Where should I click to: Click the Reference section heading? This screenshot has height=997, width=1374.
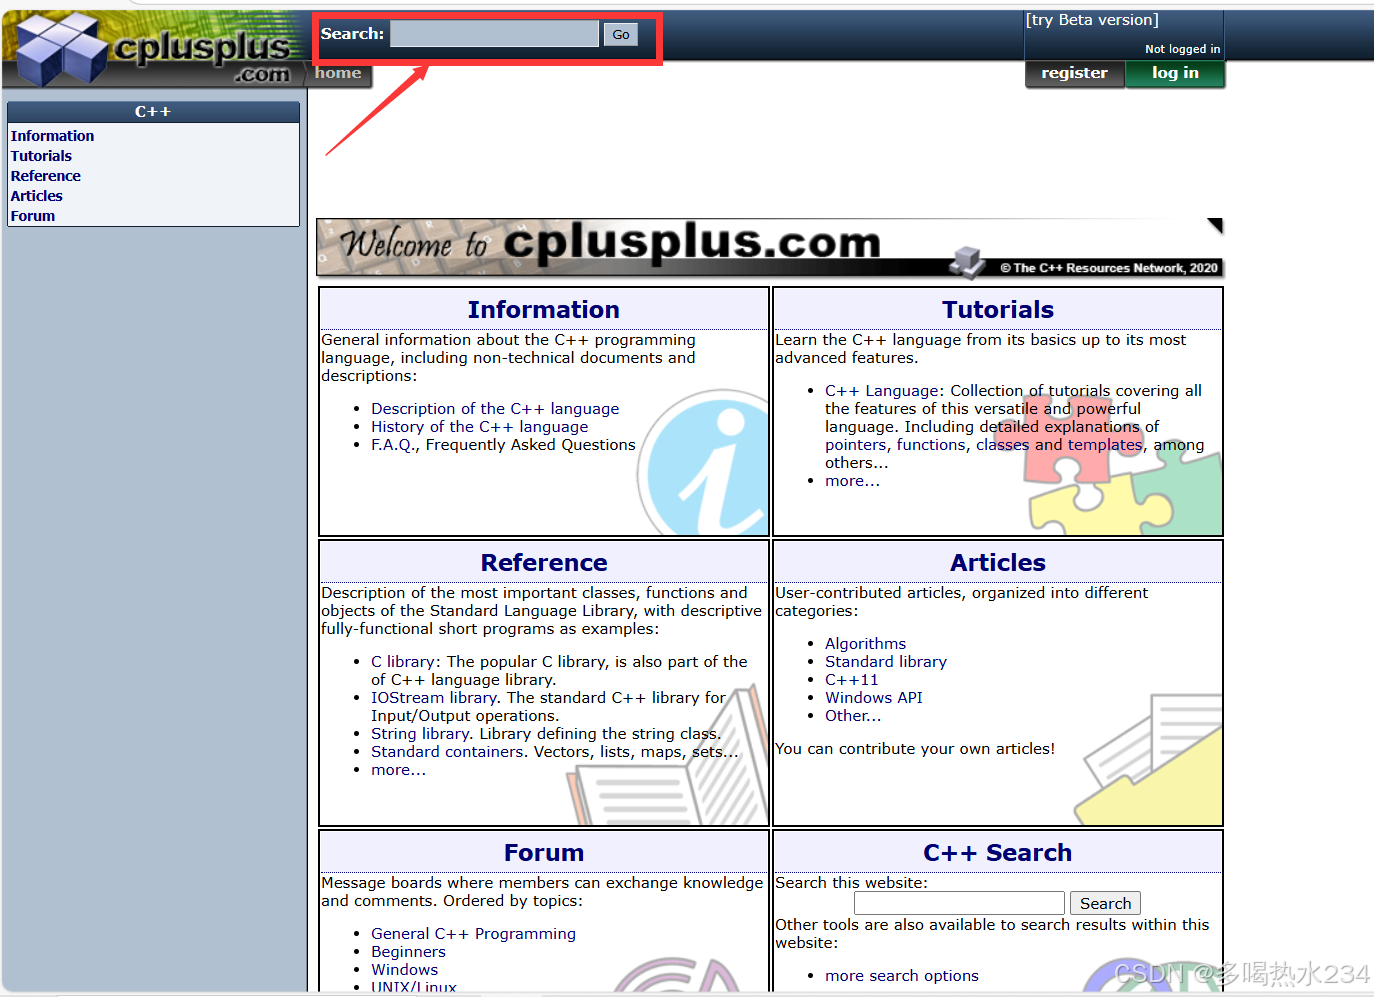click(544, 563)
